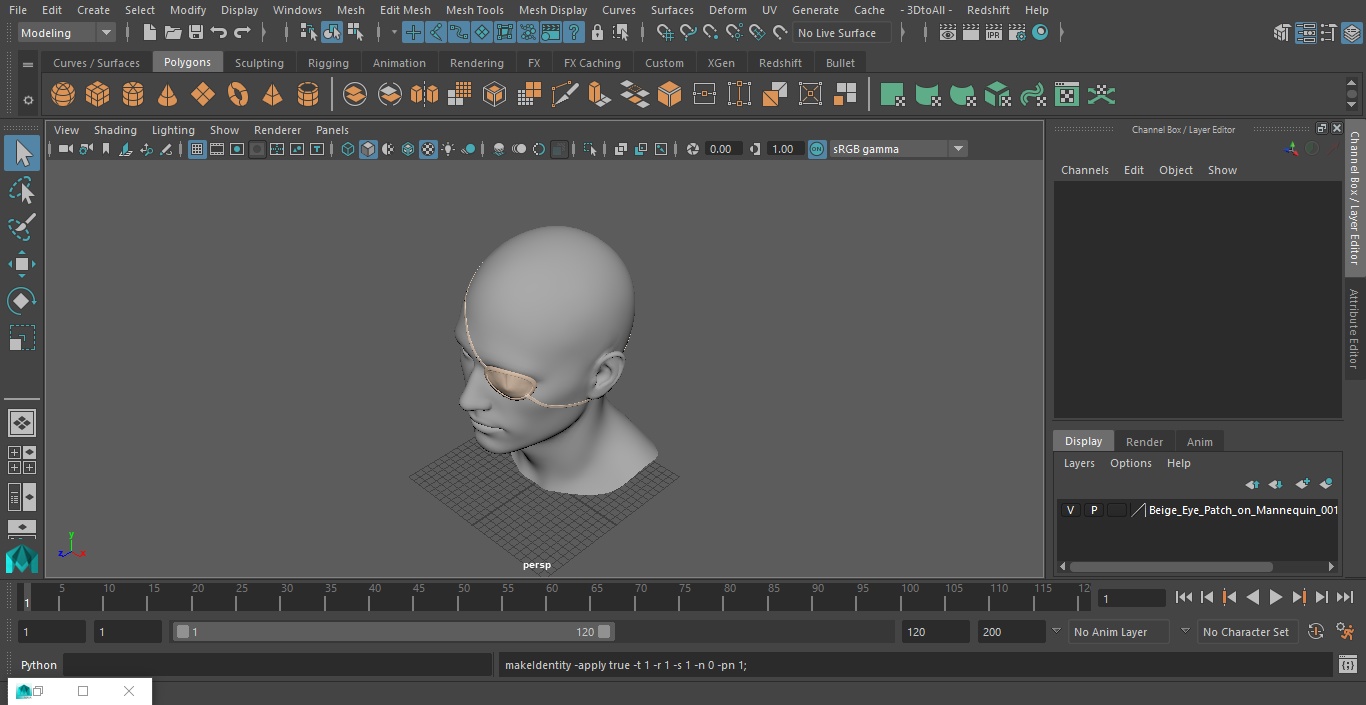
Task: Activate the Rotate tool in toolbox
Action: [x=21, y=301]
